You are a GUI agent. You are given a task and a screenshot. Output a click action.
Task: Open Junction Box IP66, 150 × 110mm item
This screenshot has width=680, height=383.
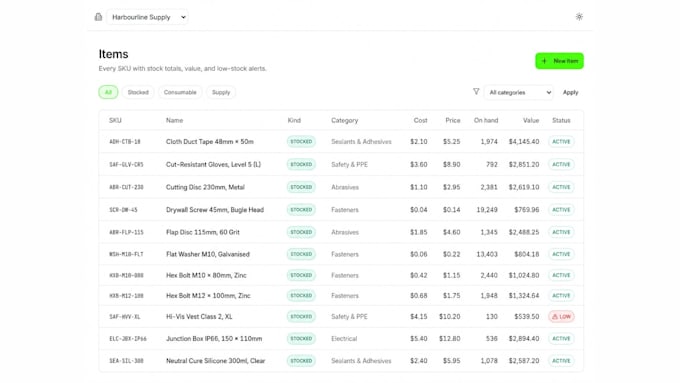pos(214,338)
